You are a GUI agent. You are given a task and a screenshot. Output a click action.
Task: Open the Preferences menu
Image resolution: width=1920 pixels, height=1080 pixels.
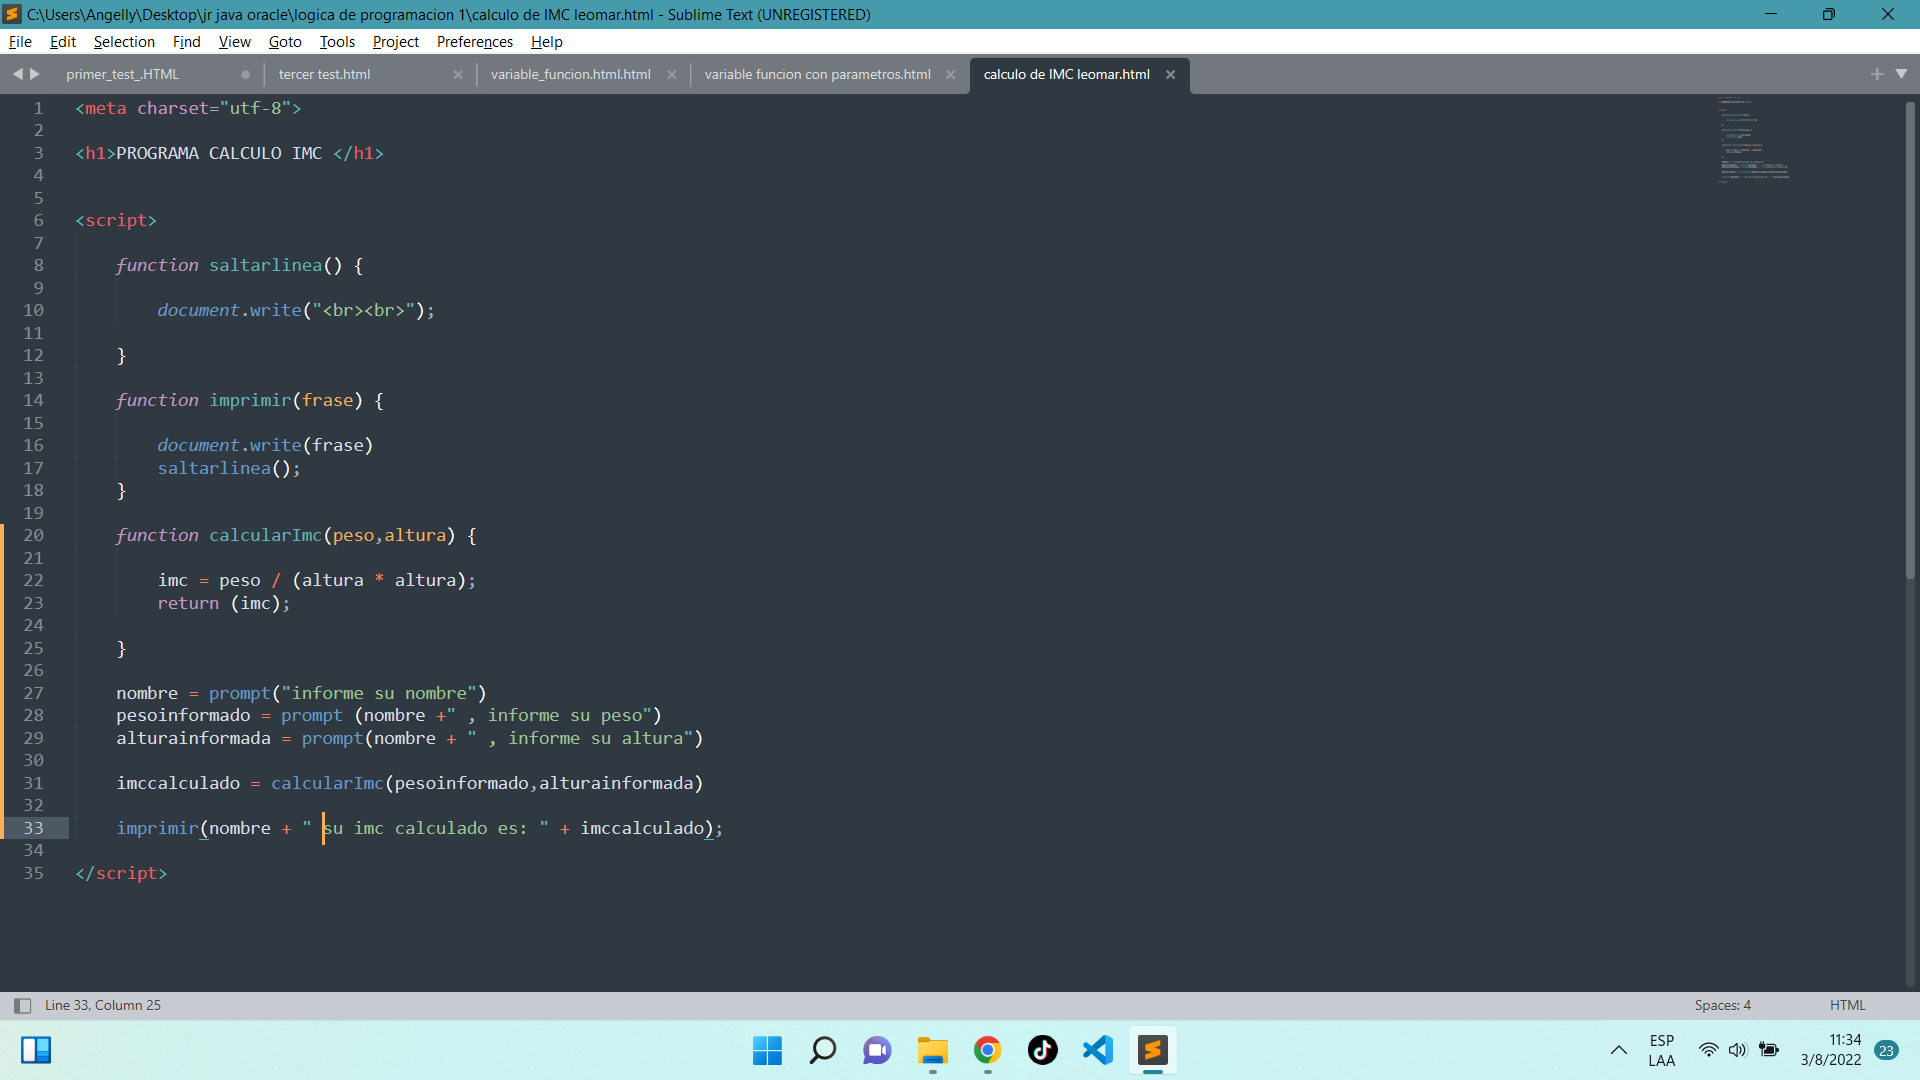(475, 42)
